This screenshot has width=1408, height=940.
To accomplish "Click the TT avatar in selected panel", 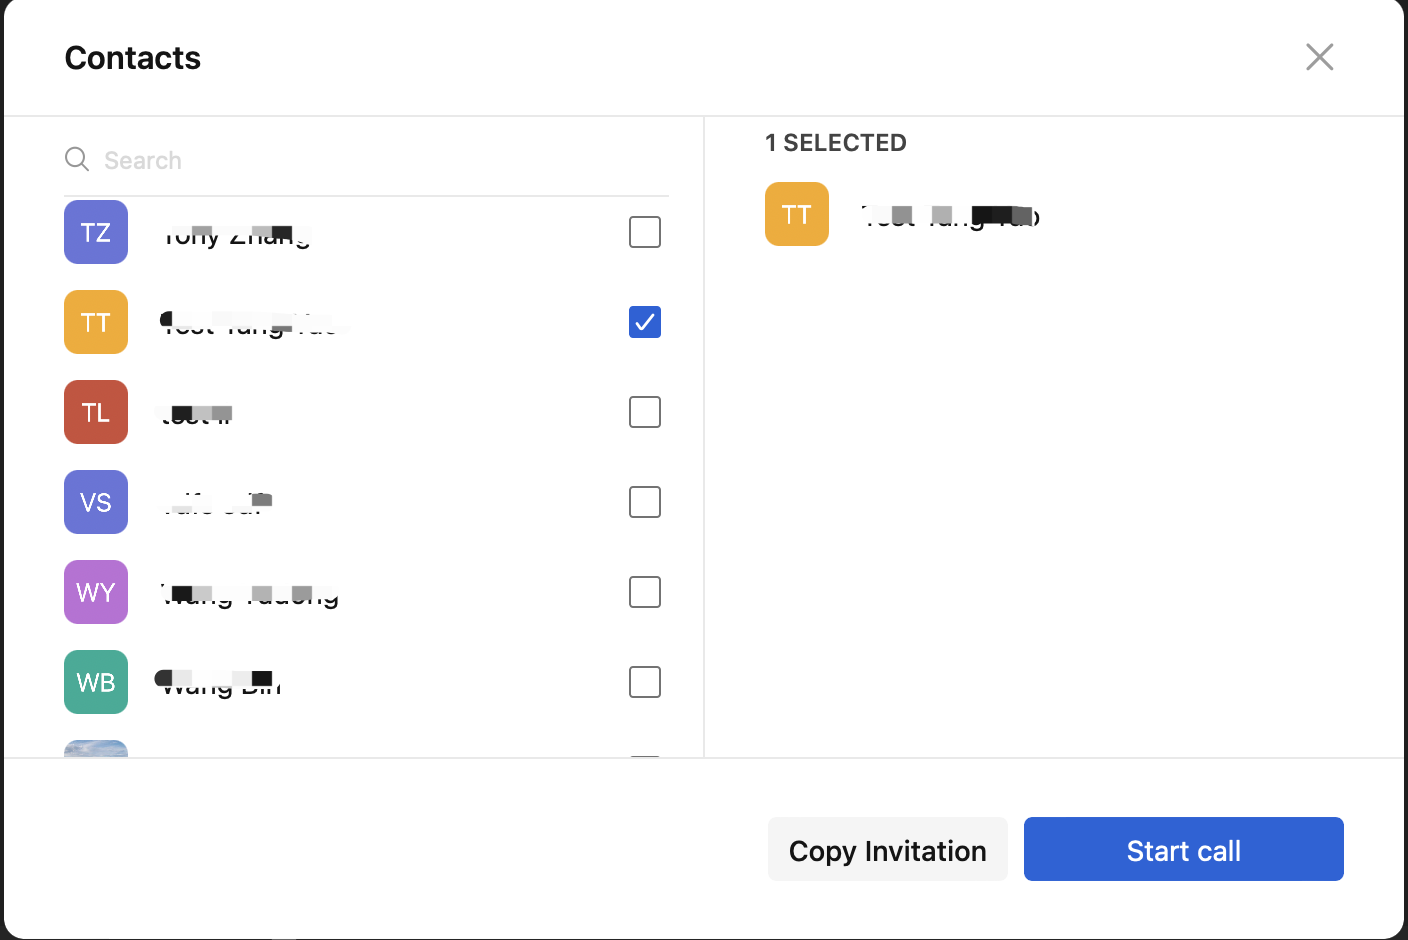I will (x=797, y=214).
